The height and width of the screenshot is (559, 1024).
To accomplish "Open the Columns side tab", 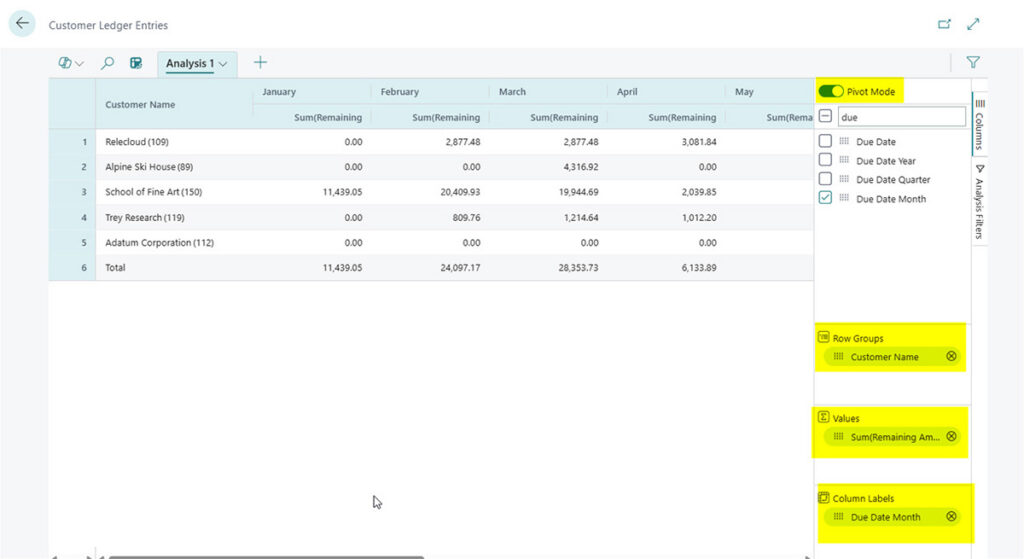I will click(980, 123).
